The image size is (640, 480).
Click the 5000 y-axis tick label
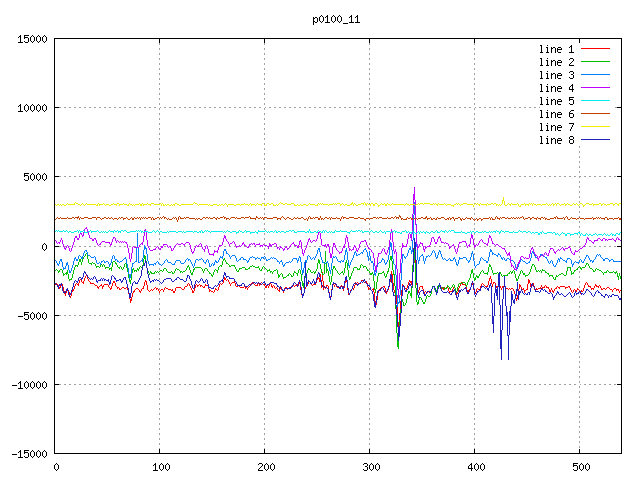35,177
